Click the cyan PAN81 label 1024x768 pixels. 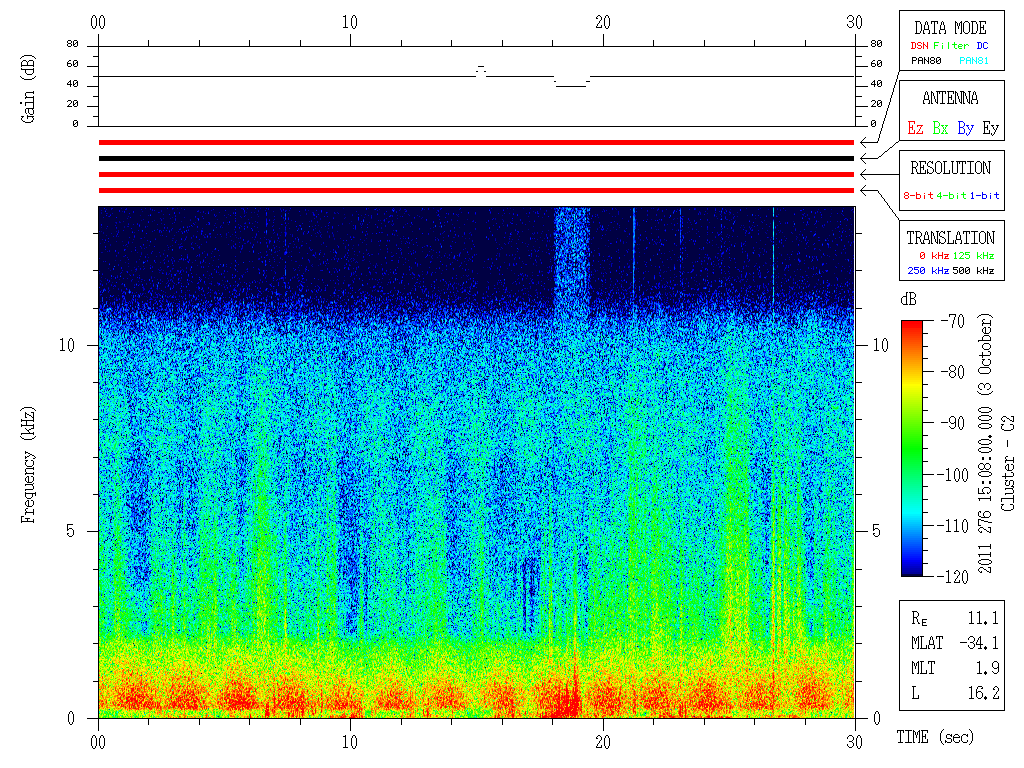coord(974,61)
